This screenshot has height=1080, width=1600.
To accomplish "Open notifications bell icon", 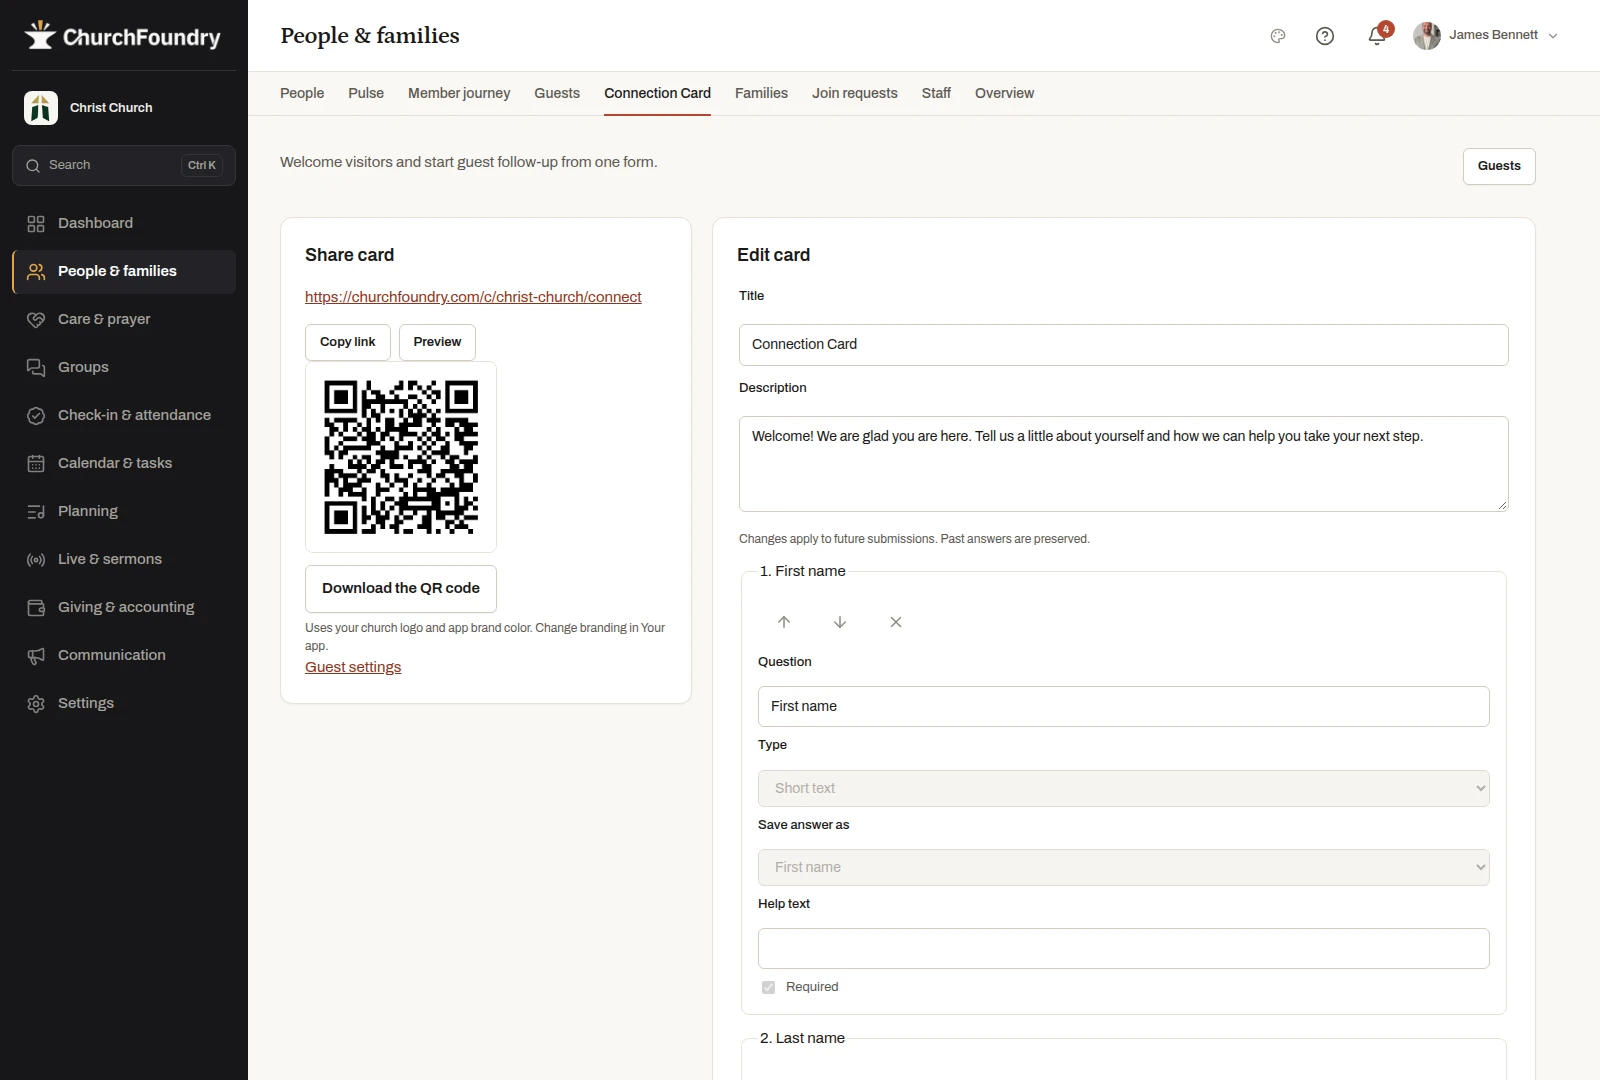I will pos(1377,36).
